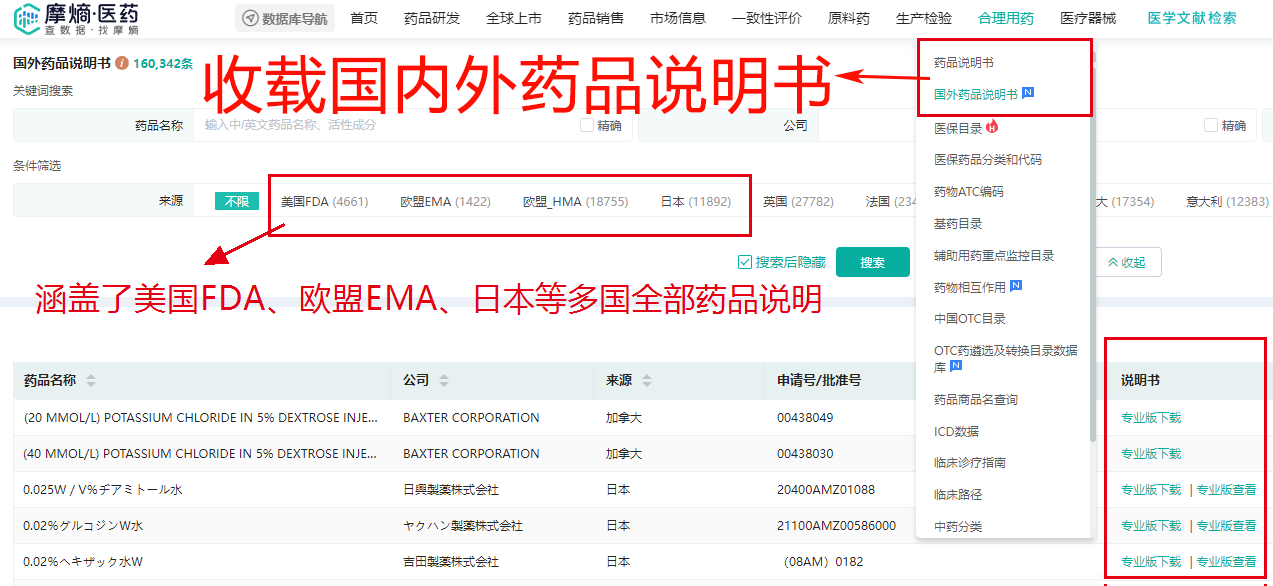The width and height of the screenshot is (1273, 586).
Task: Click the N badge beside 药物相互作用
Action: (x=1016, y=286)
